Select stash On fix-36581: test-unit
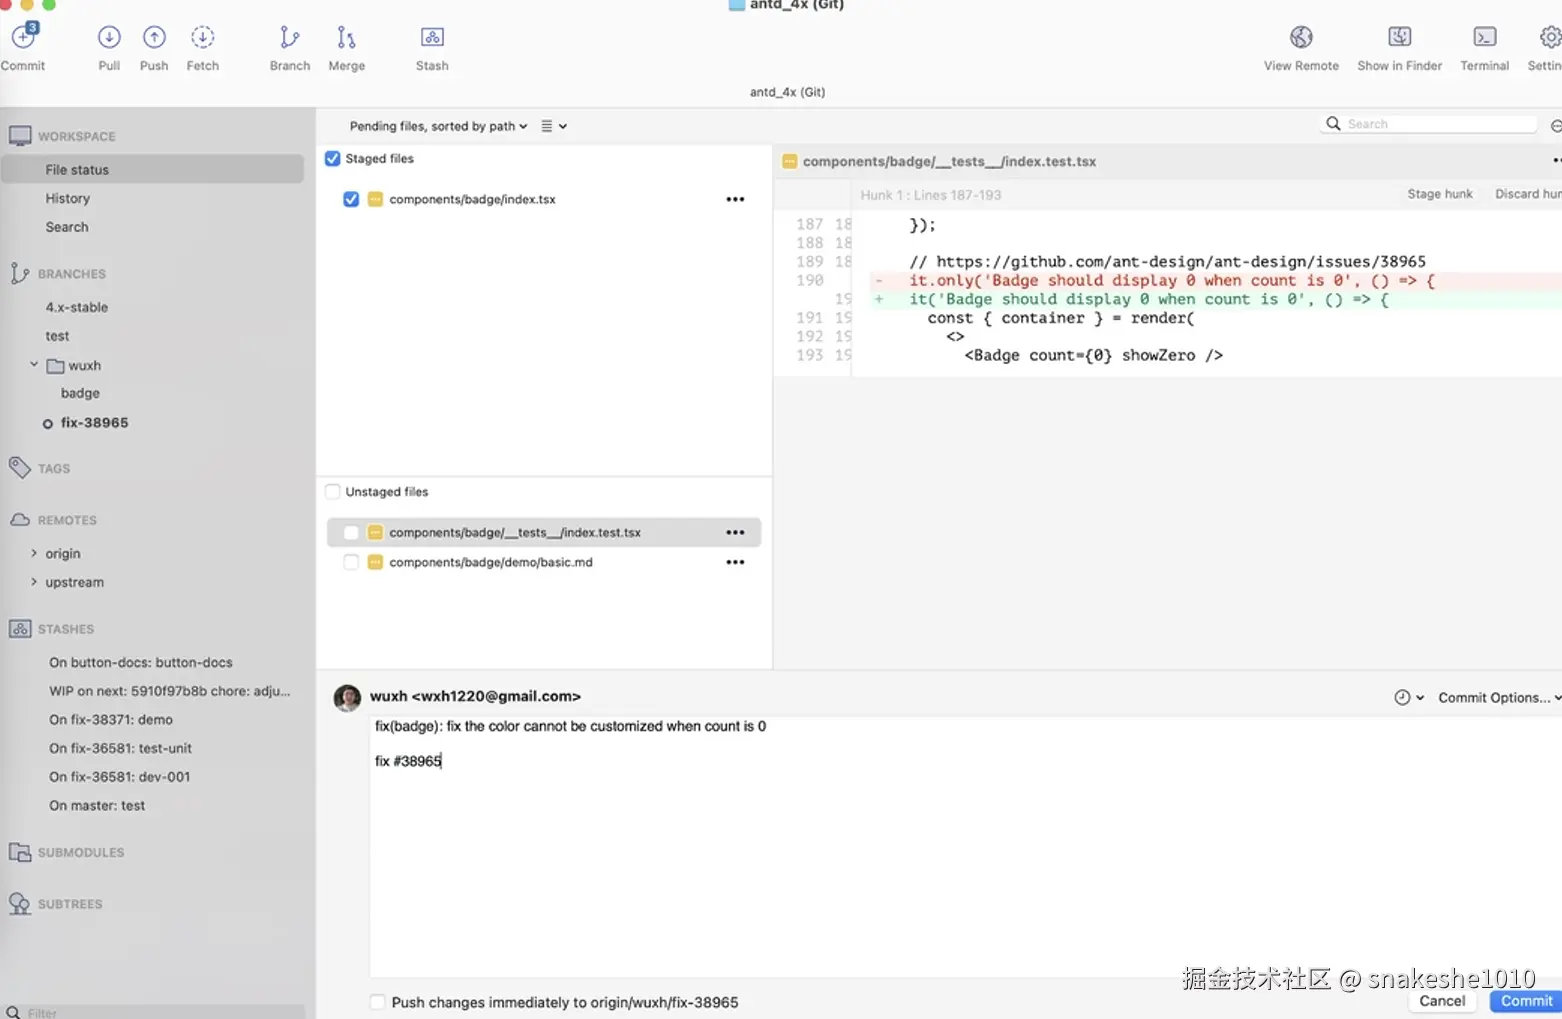Viewport: 1562px width, 1019px height. click(x=120, y=748)
